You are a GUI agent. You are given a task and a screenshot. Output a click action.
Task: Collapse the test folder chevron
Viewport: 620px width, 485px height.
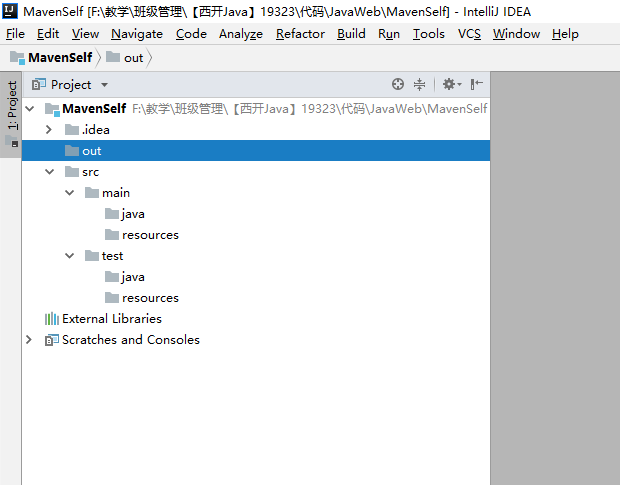coord(70,256)
